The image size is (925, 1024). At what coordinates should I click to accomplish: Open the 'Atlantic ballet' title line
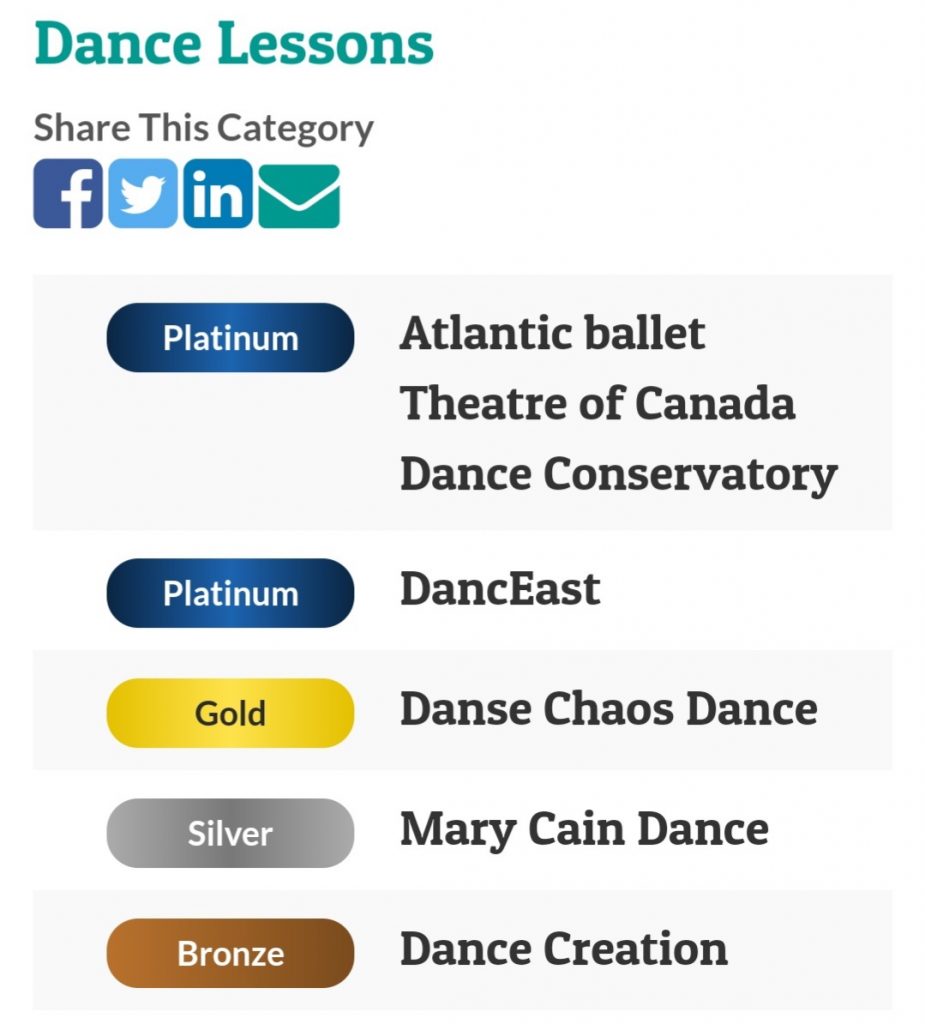click(x=553, y=333)
